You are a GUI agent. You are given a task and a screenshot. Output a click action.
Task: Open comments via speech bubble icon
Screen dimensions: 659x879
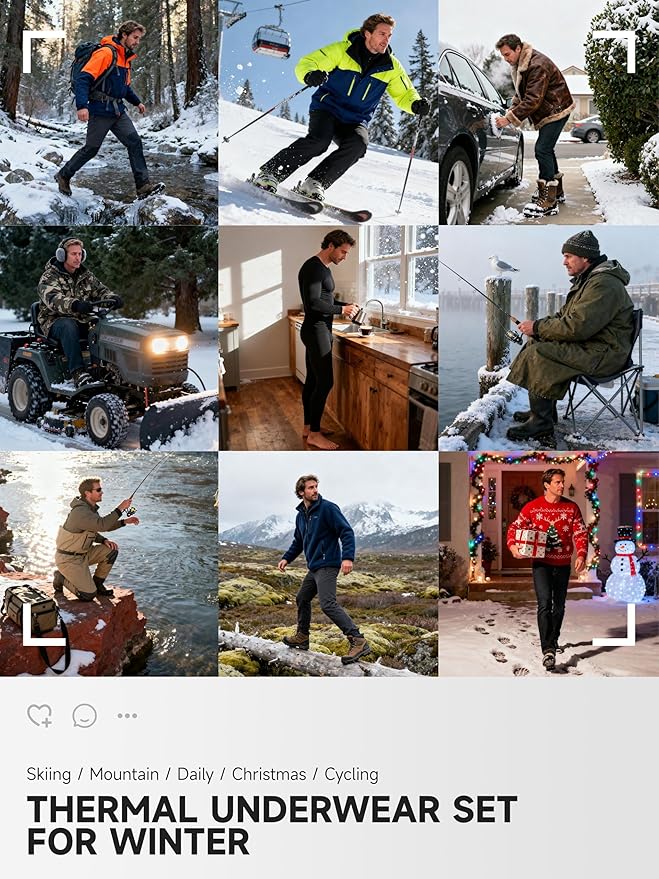point(85,716)
